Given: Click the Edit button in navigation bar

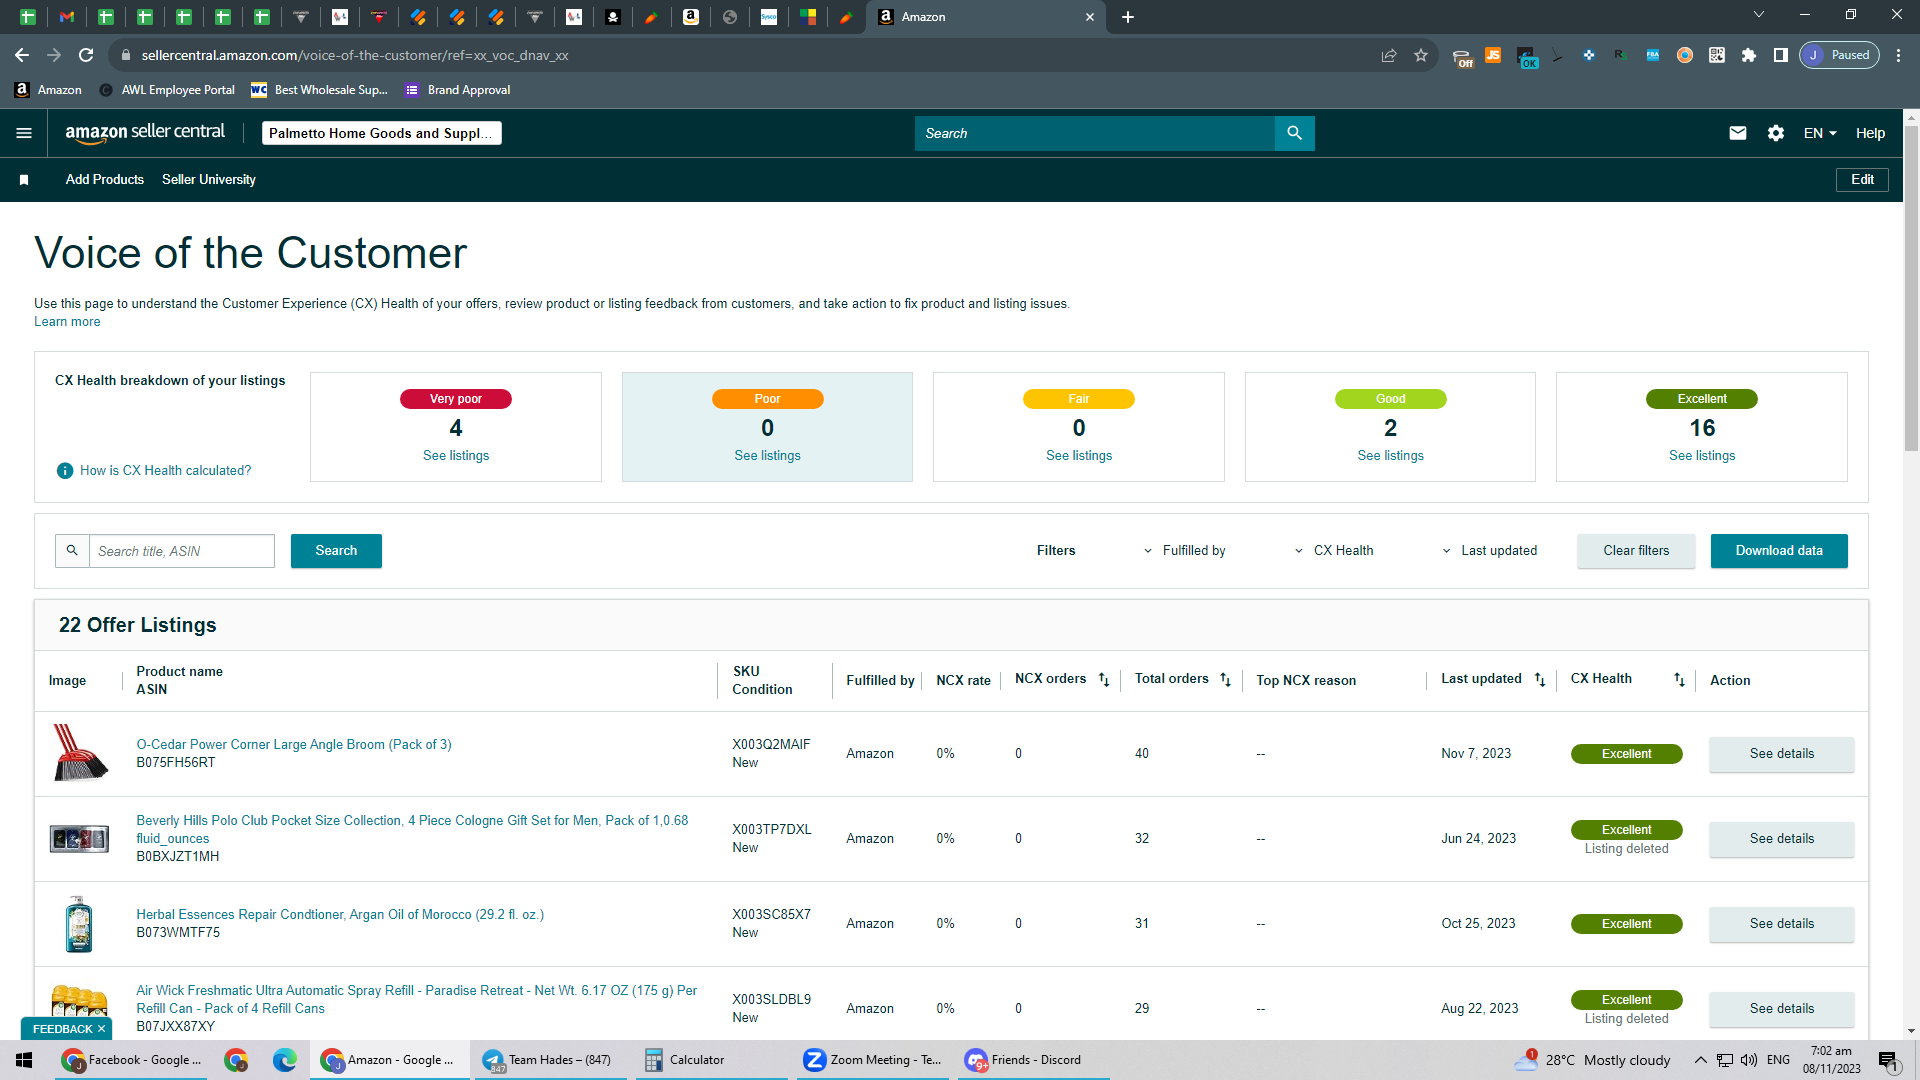Looking at the screenshot, I should pos(1862,180).
